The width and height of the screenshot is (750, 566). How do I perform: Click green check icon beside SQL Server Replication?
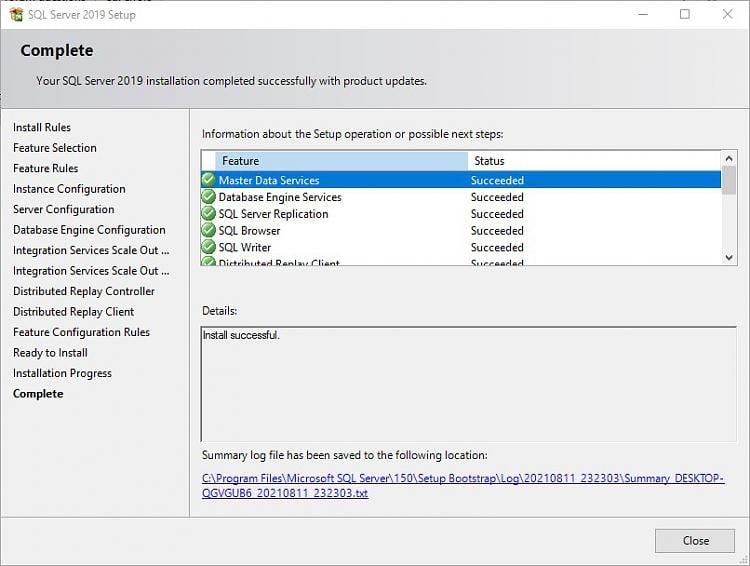209,213
